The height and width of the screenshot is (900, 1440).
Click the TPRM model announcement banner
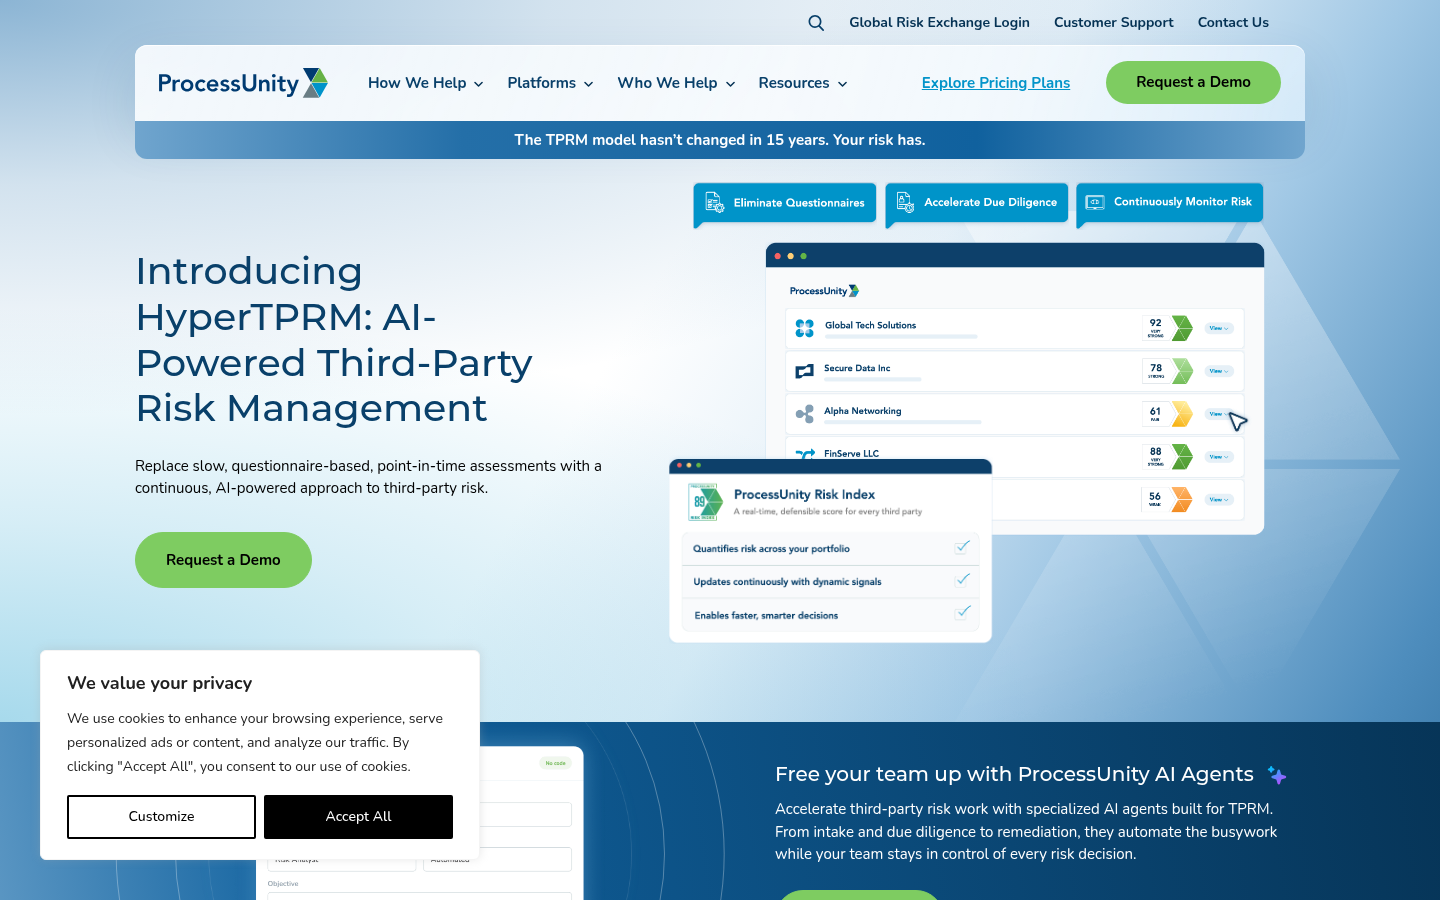(x=720, y=140)
